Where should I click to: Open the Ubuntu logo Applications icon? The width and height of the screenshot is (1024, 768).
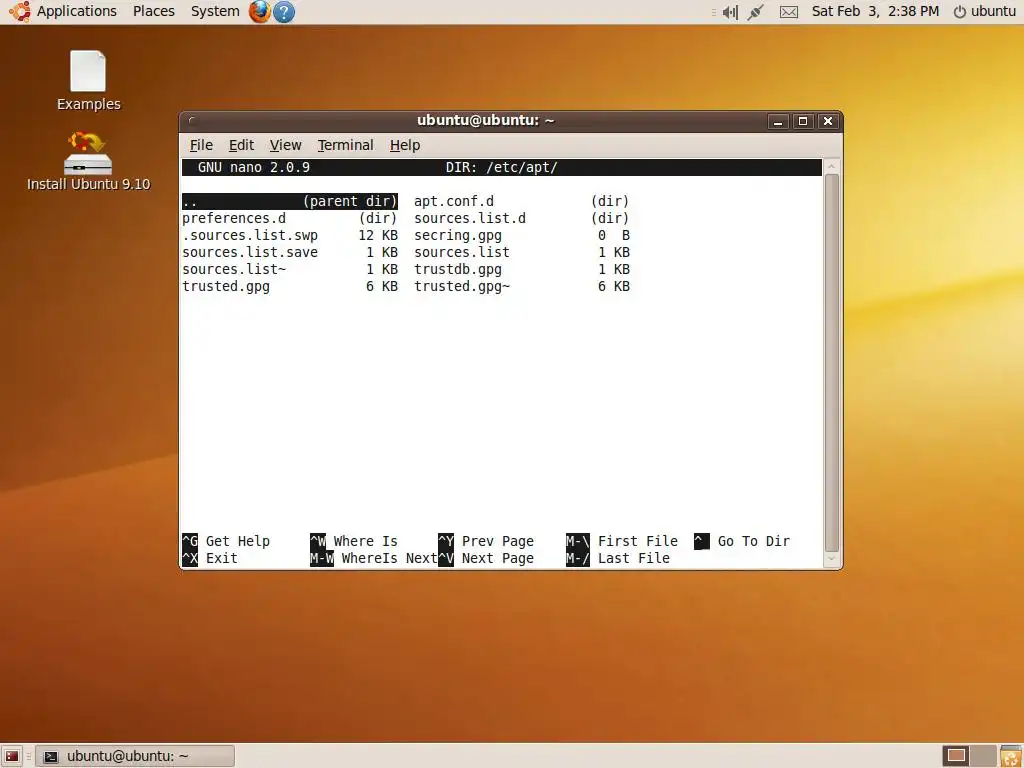pyautogui.click(x=20, y=11)
